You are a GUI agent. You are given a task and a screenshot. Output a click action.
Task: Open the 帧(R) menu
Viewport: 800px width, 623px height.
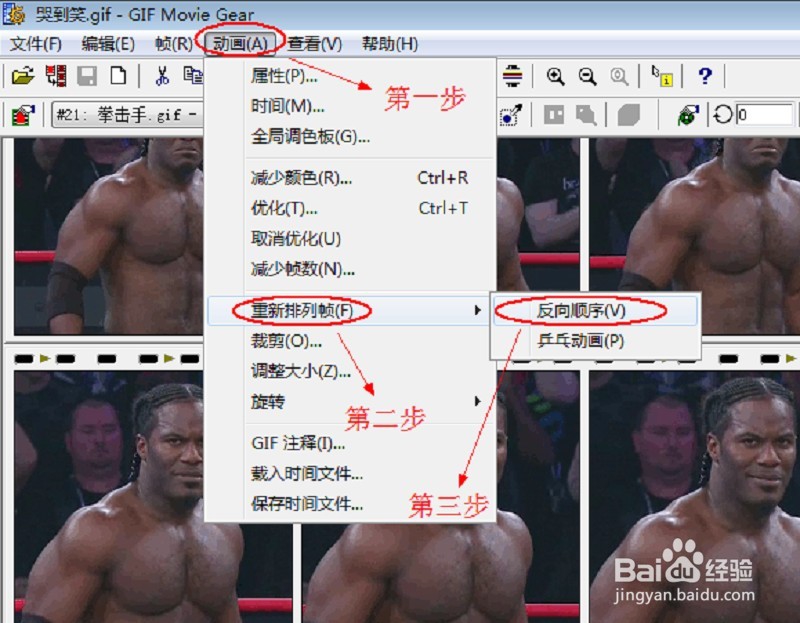point(173,44)
